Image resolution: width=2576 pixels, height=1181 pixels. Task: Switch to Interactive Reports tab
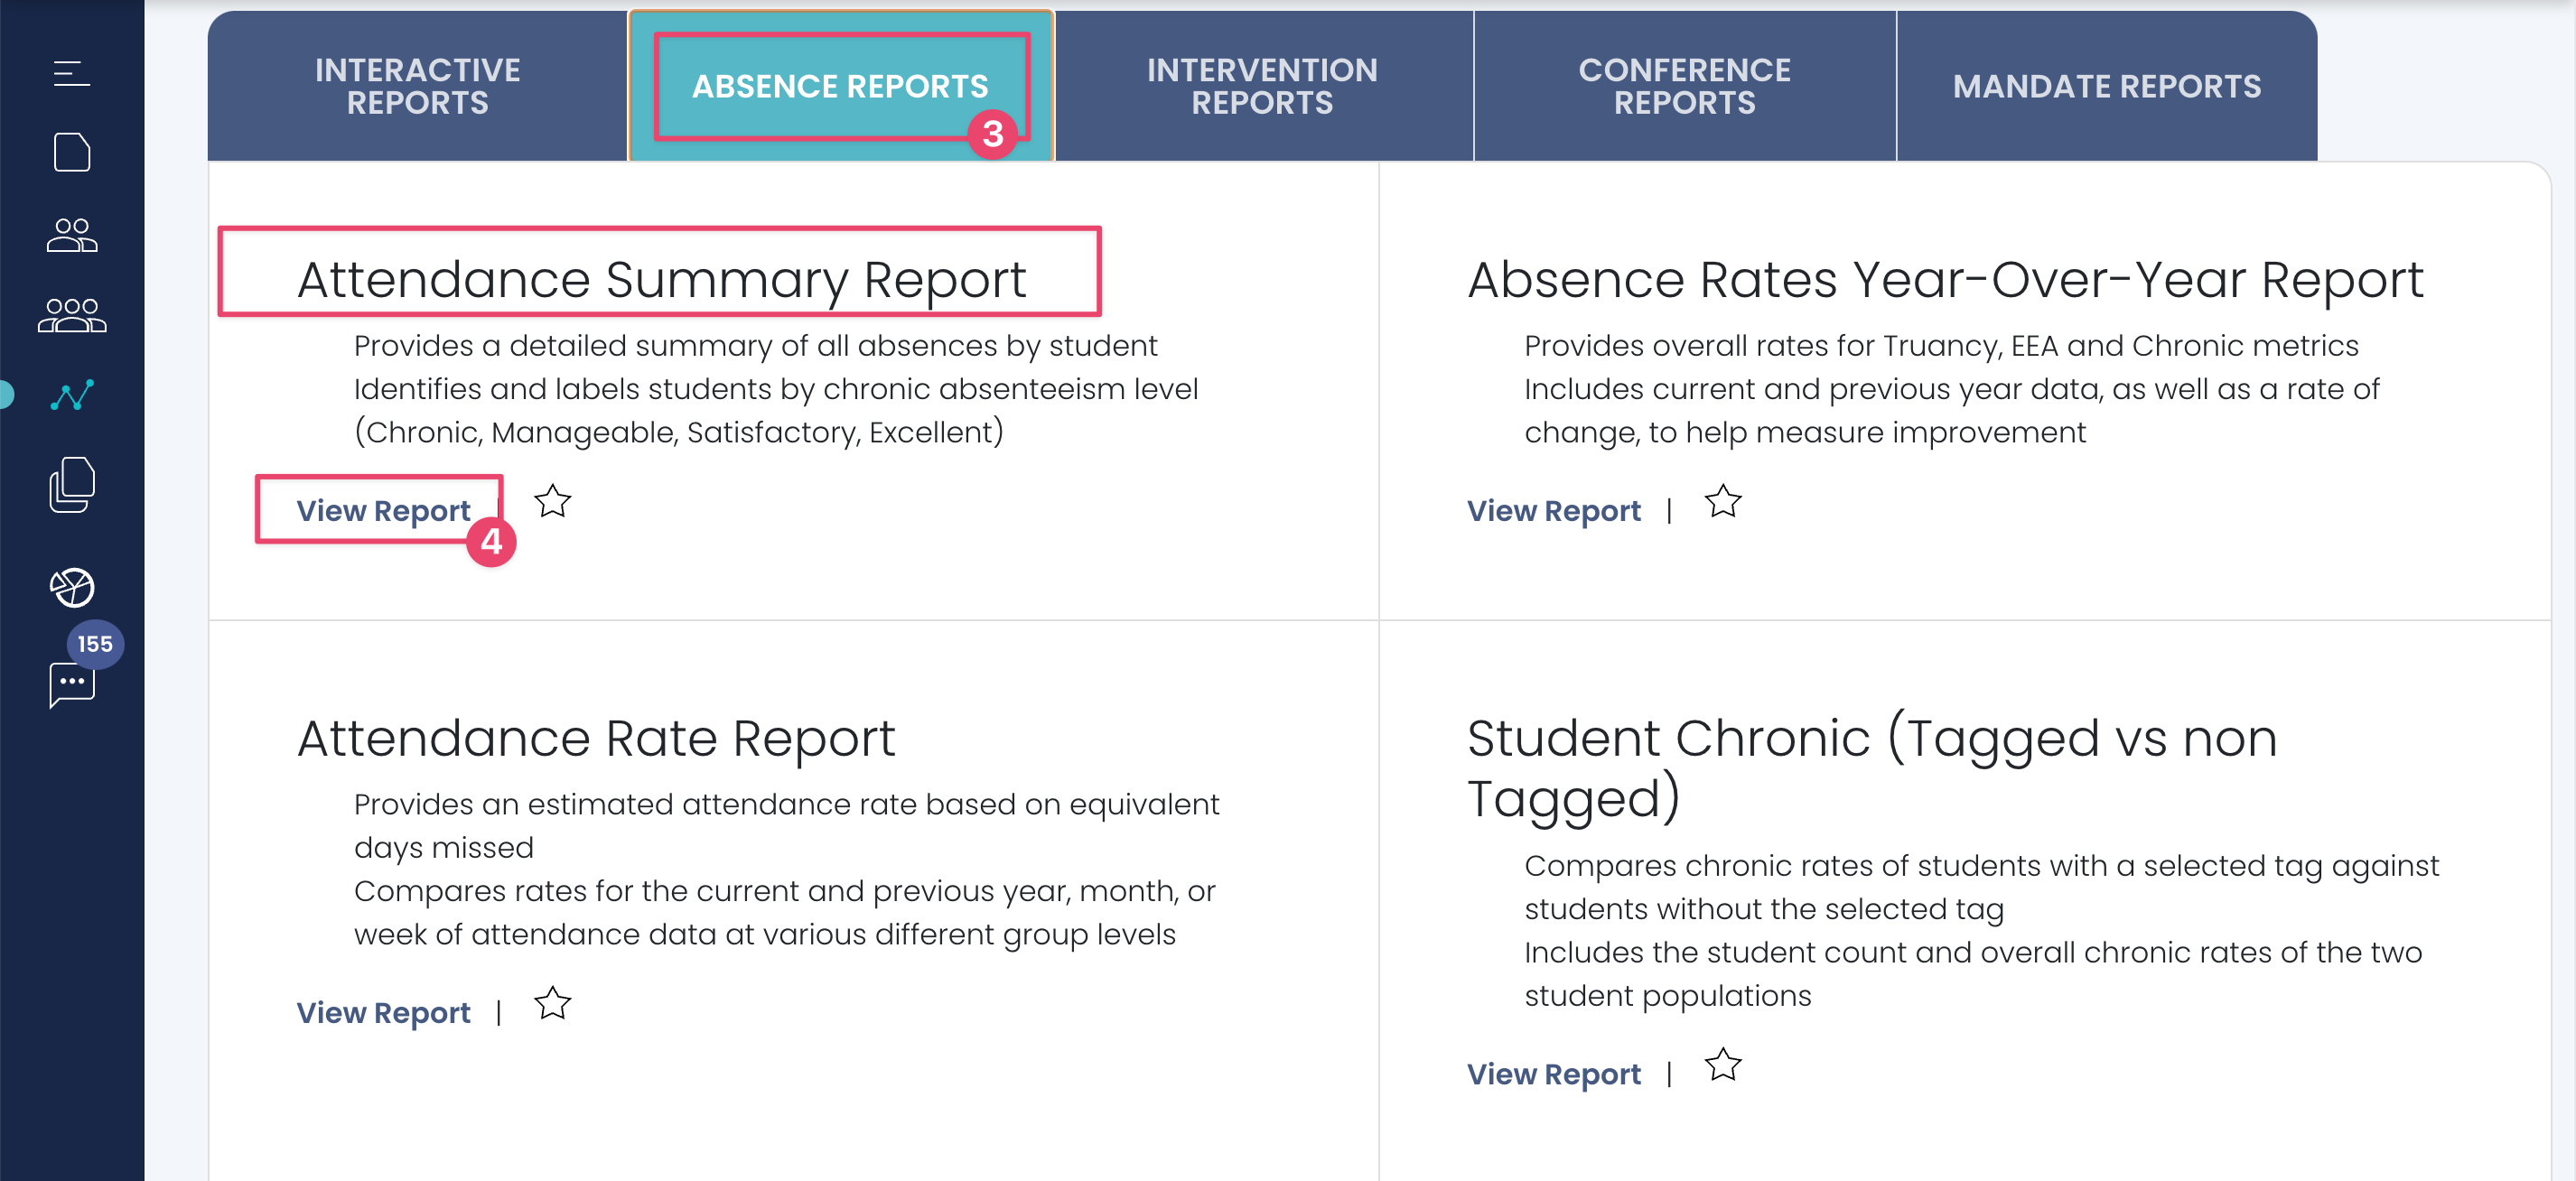coord(417,86)
